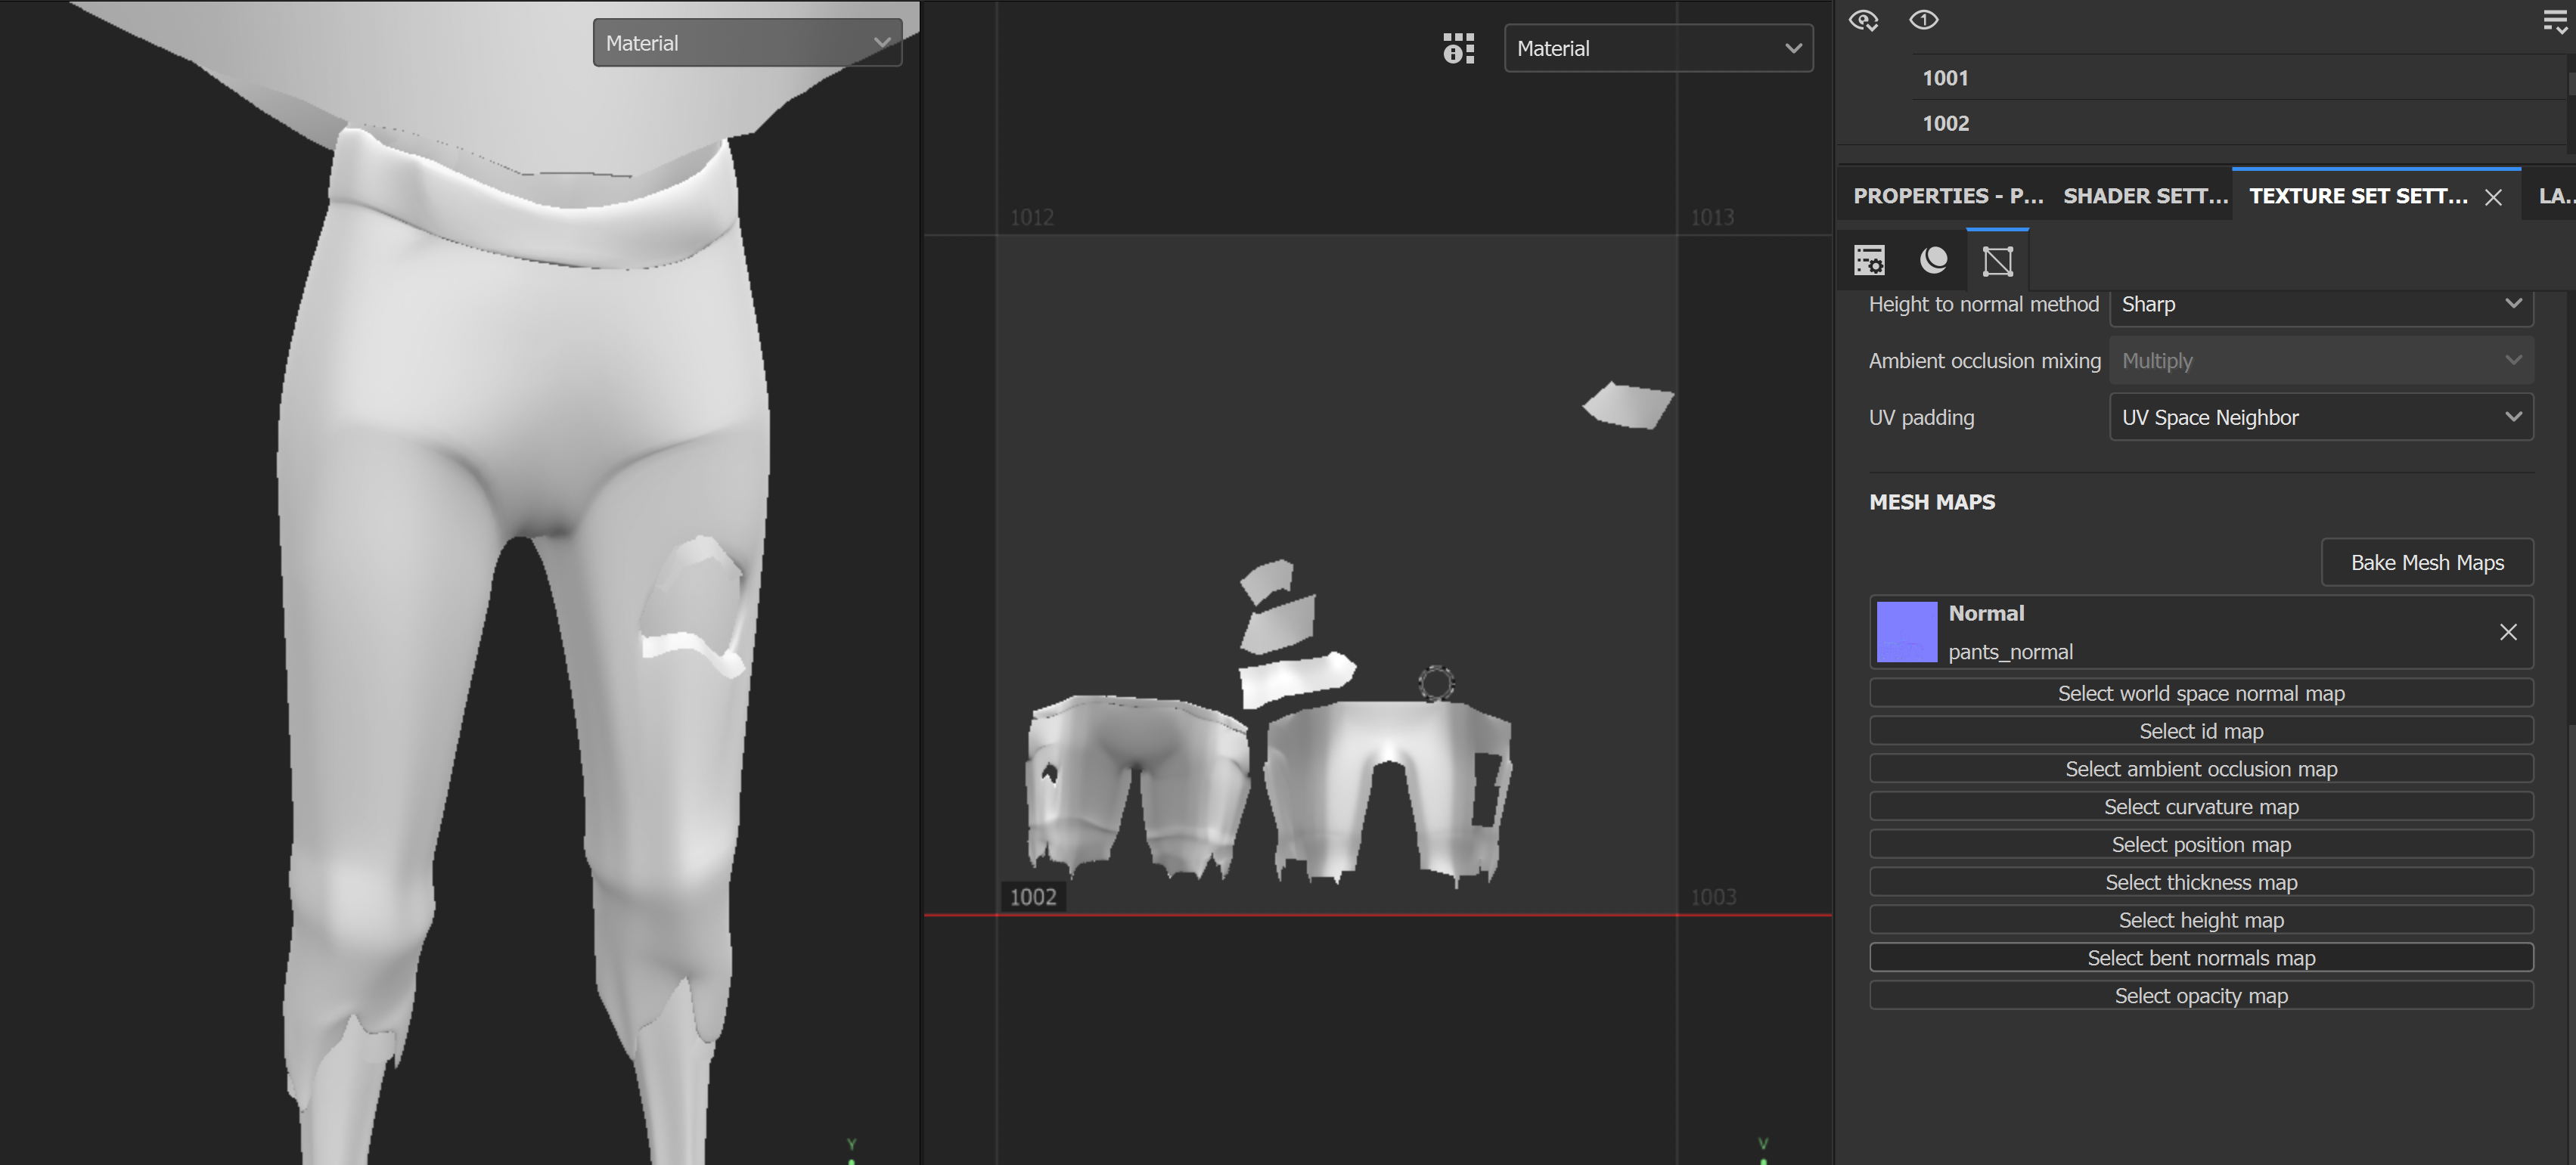Viewport: 2576px width, 1165px height.
Task: Click the purple pants_normal texture thumbnail
Action: (x=1906, y=632)
